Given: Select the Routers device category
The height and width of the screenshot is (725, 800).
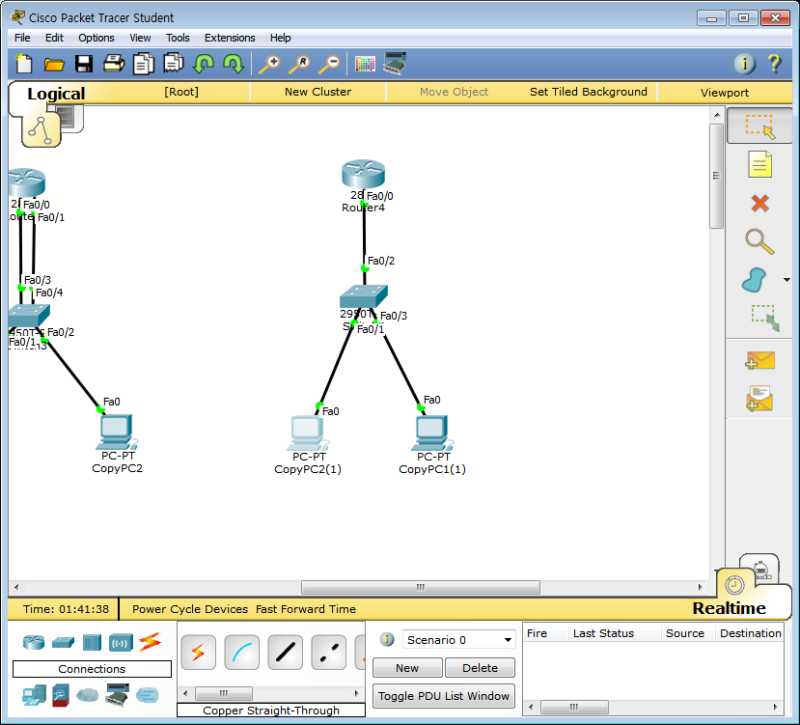Looking at the screenshot, I should coord(34,642).
